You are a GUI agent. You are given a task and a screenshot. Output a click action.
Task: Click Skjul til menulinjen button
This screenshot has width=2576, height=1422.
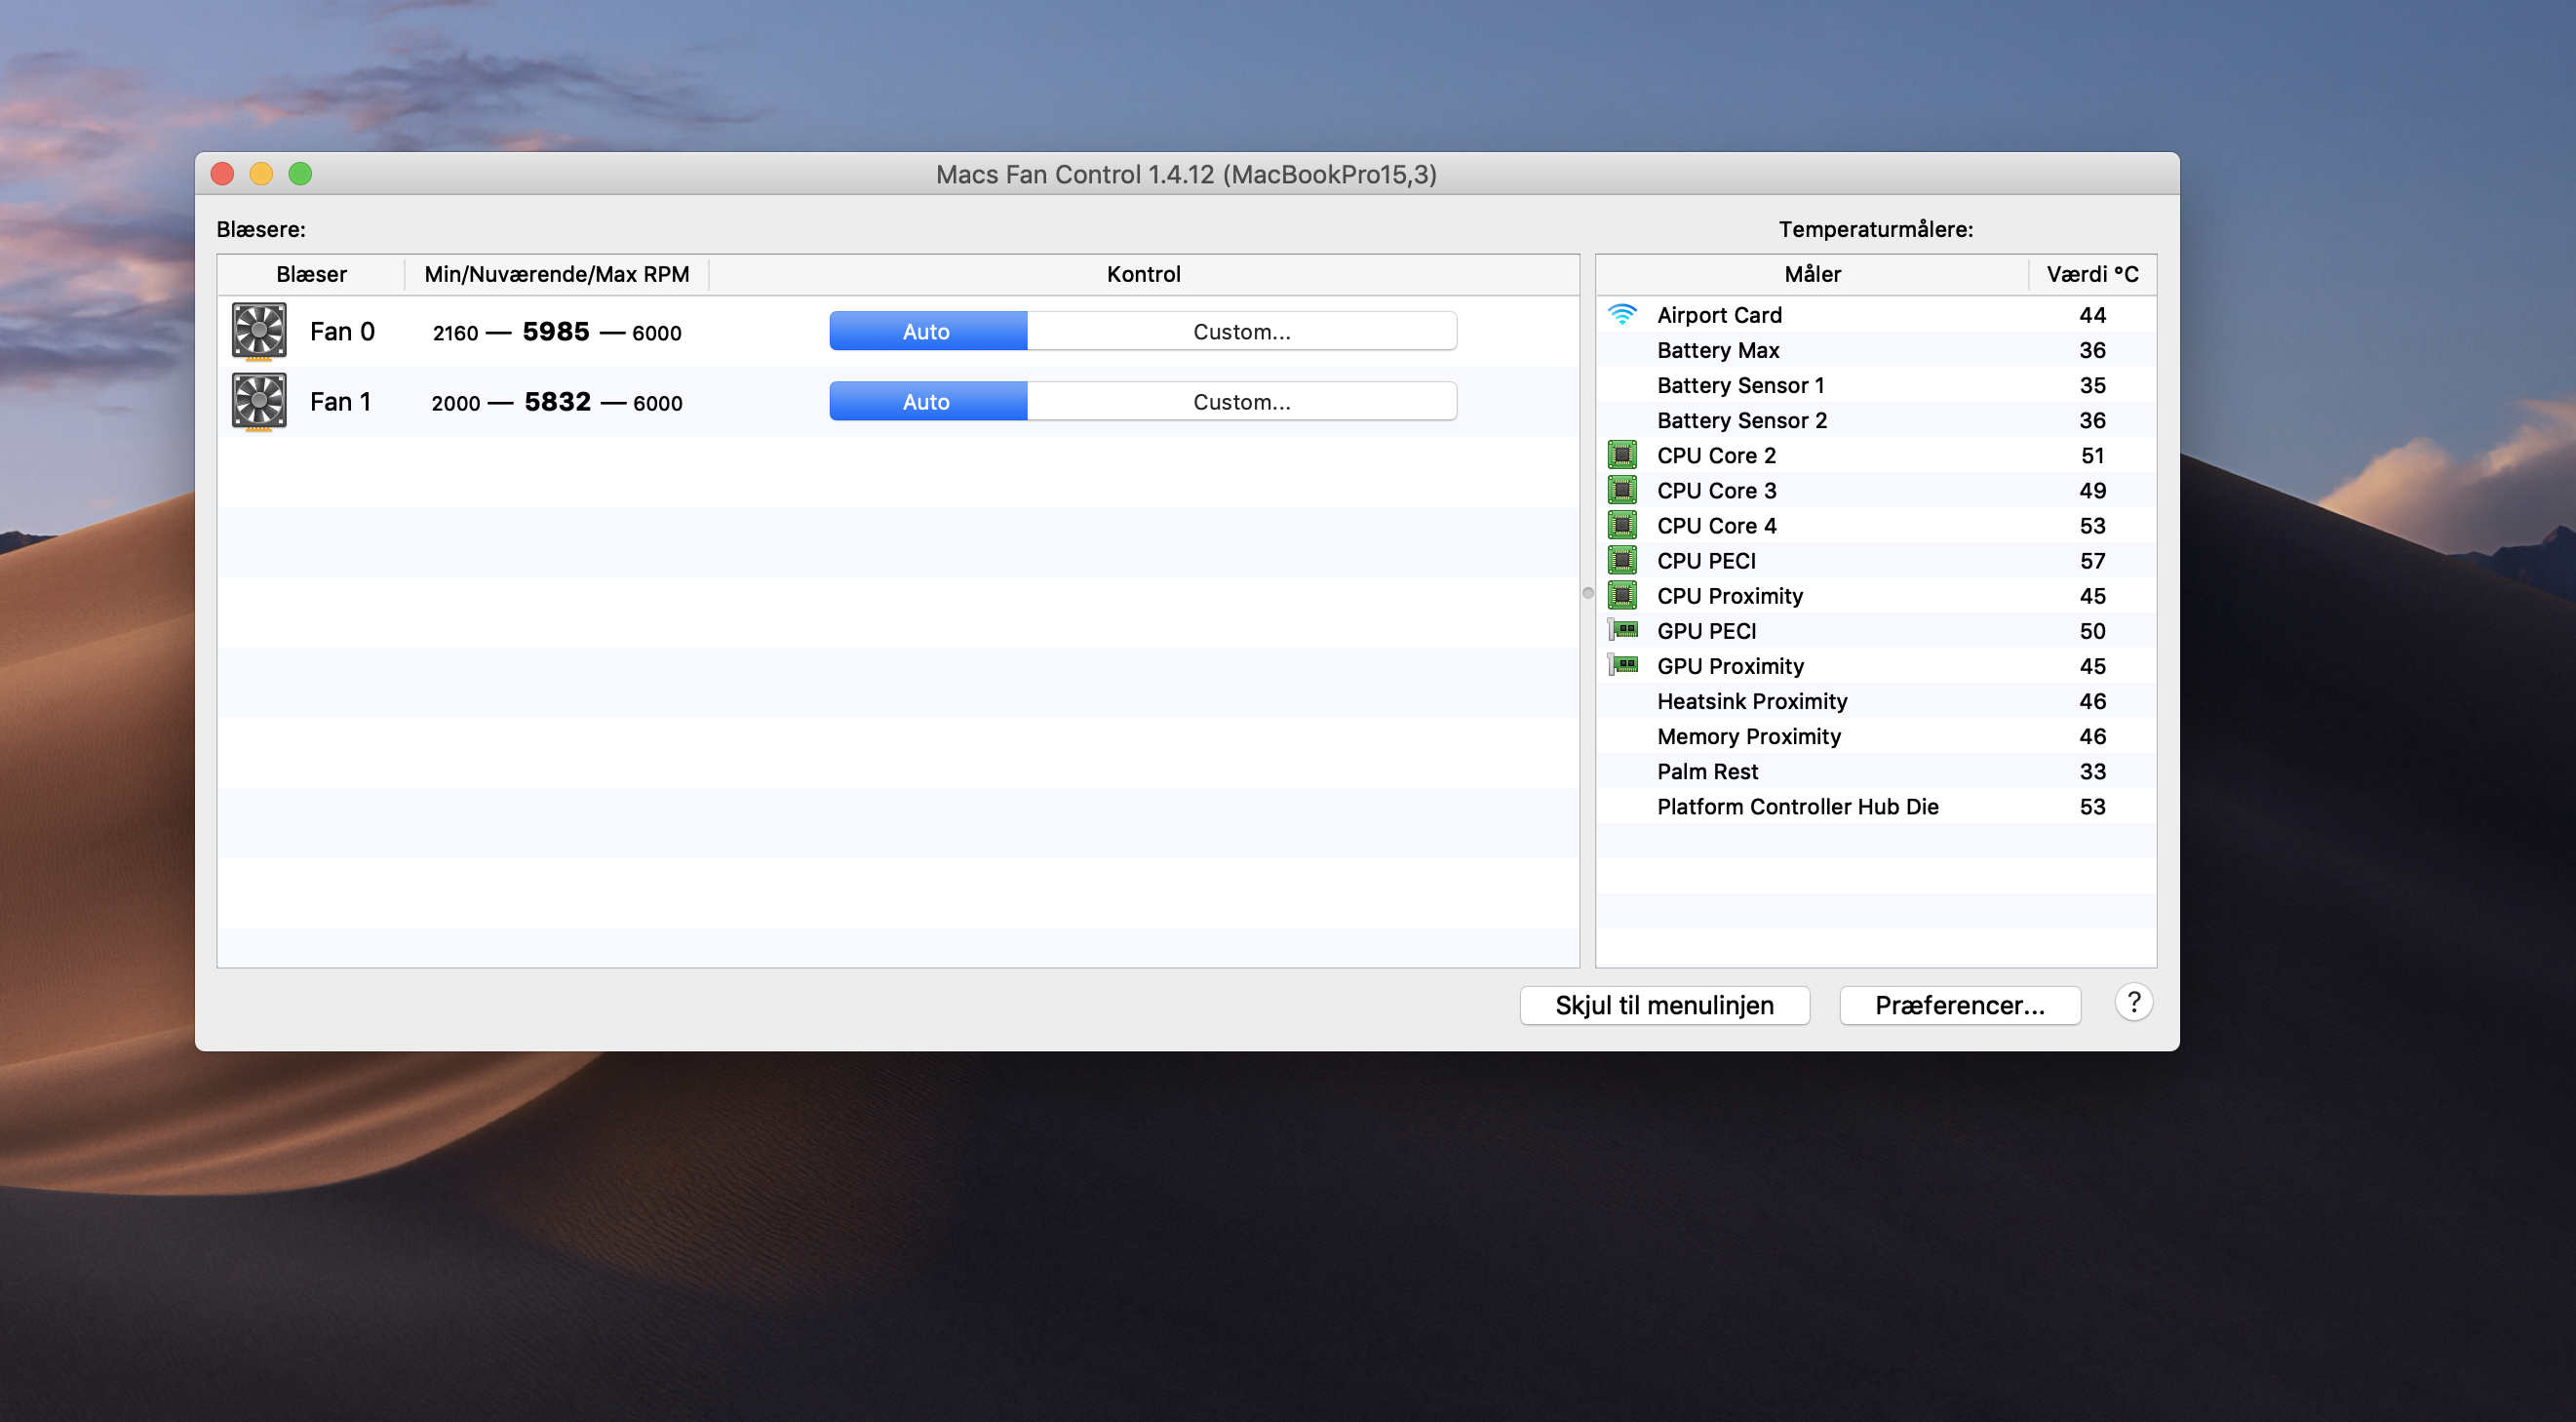click(x=1664, y=1005)
